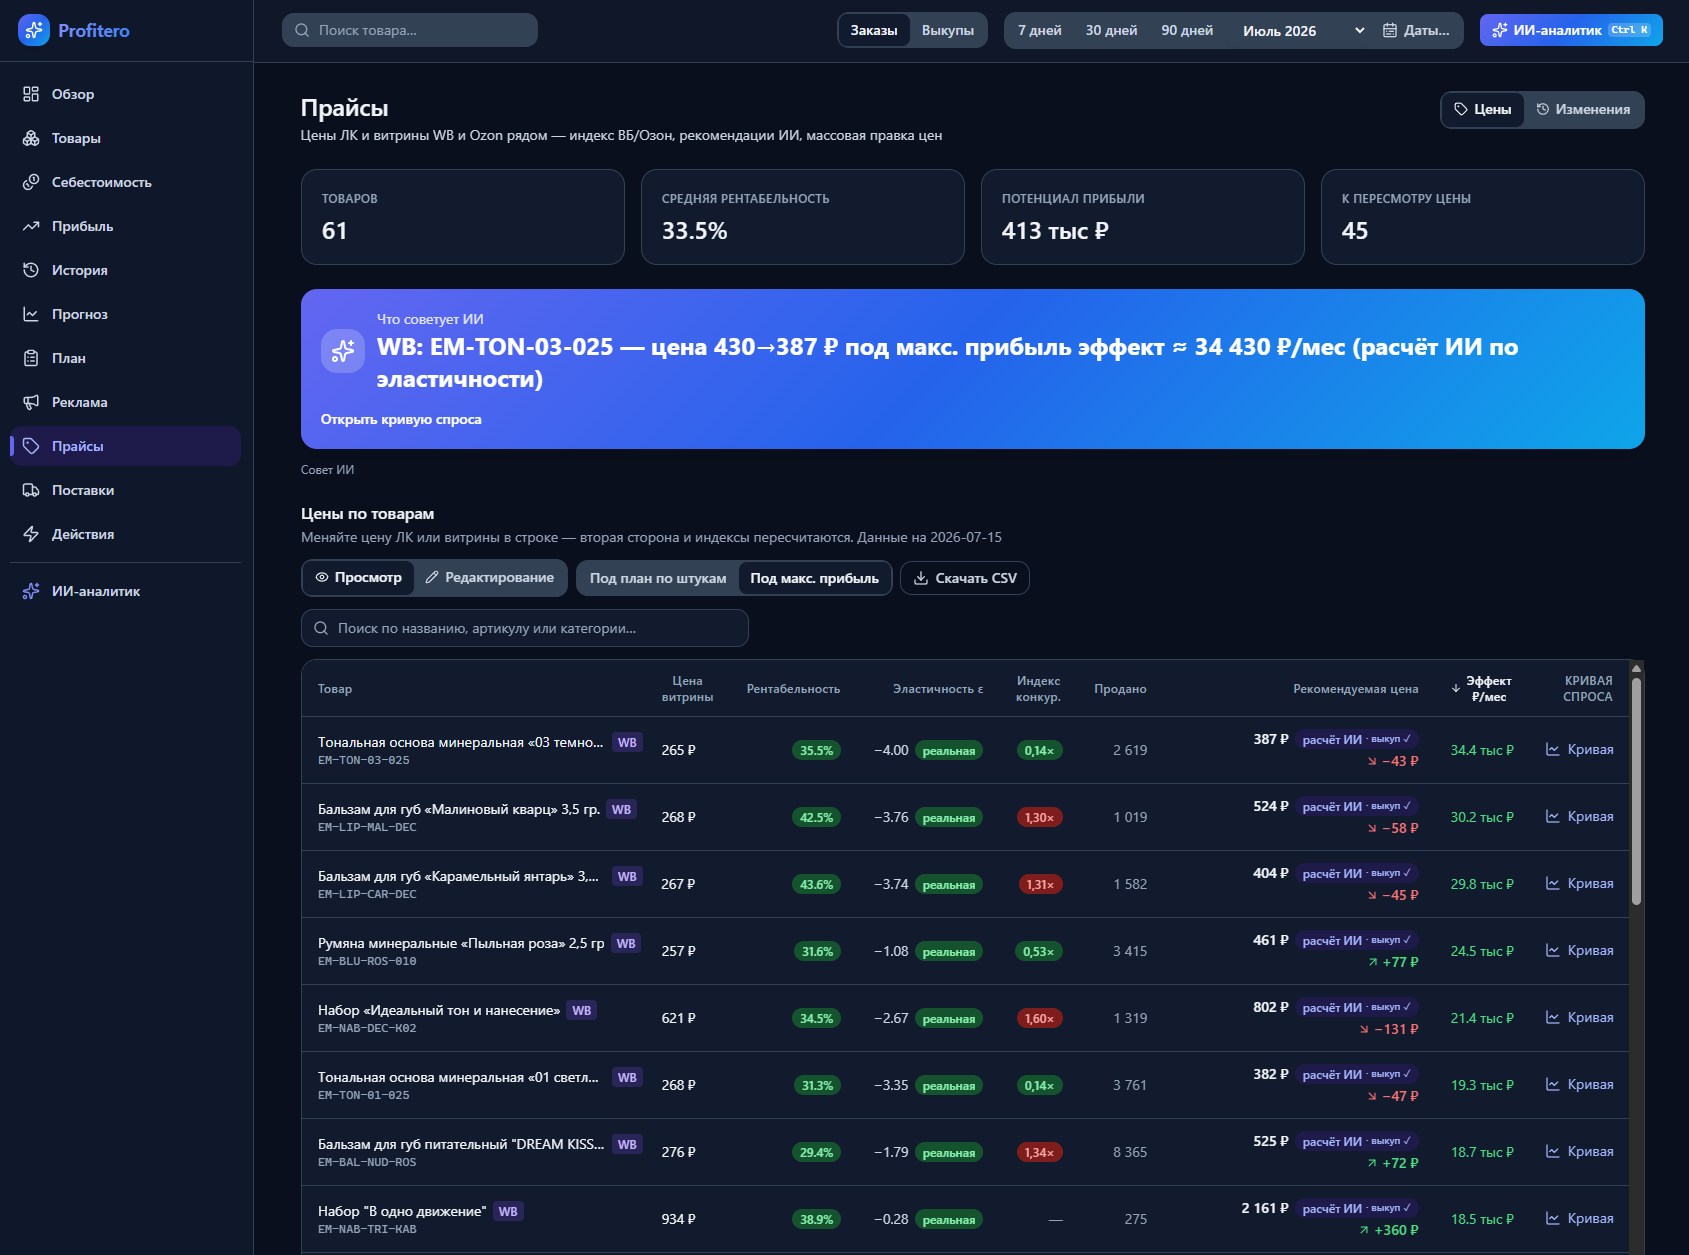The width and height of the screenshot is (1689, 1255).
Task: Open Кривая for EM-BAL-NUD-ROS row
Action: pyautogui.click(x=1580, y=1152)
